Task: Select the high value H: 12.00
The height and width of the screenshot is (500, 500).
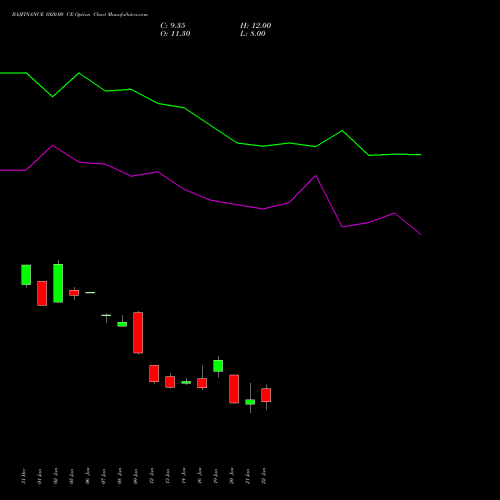Action: click(x=256, y=26)
